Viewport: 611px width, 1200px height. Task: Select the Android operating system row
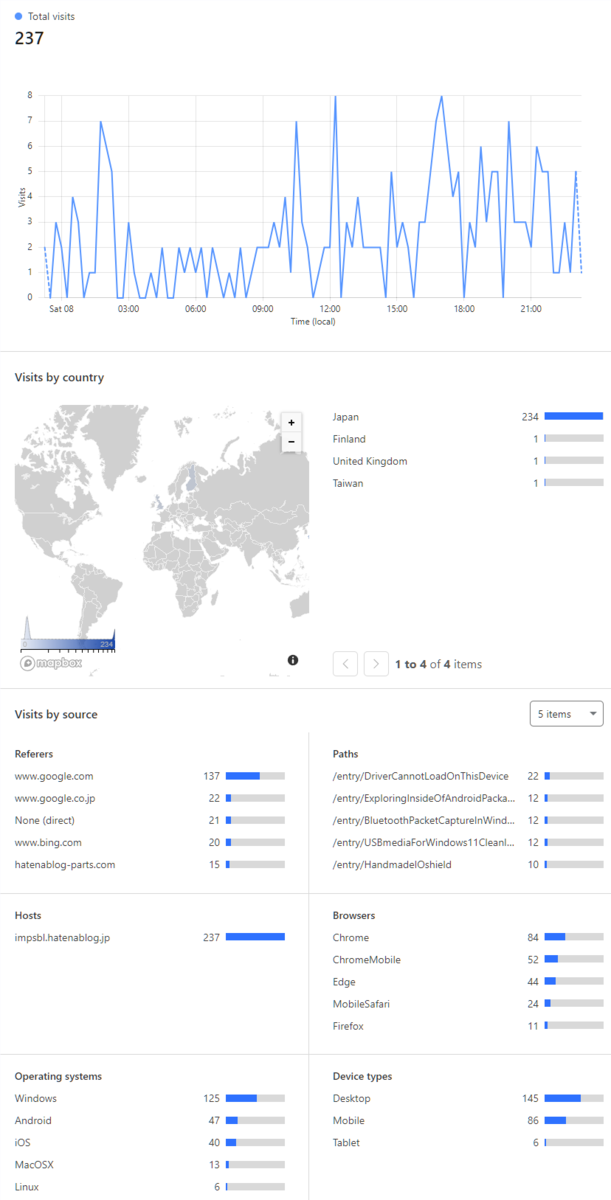(150, 1120)
